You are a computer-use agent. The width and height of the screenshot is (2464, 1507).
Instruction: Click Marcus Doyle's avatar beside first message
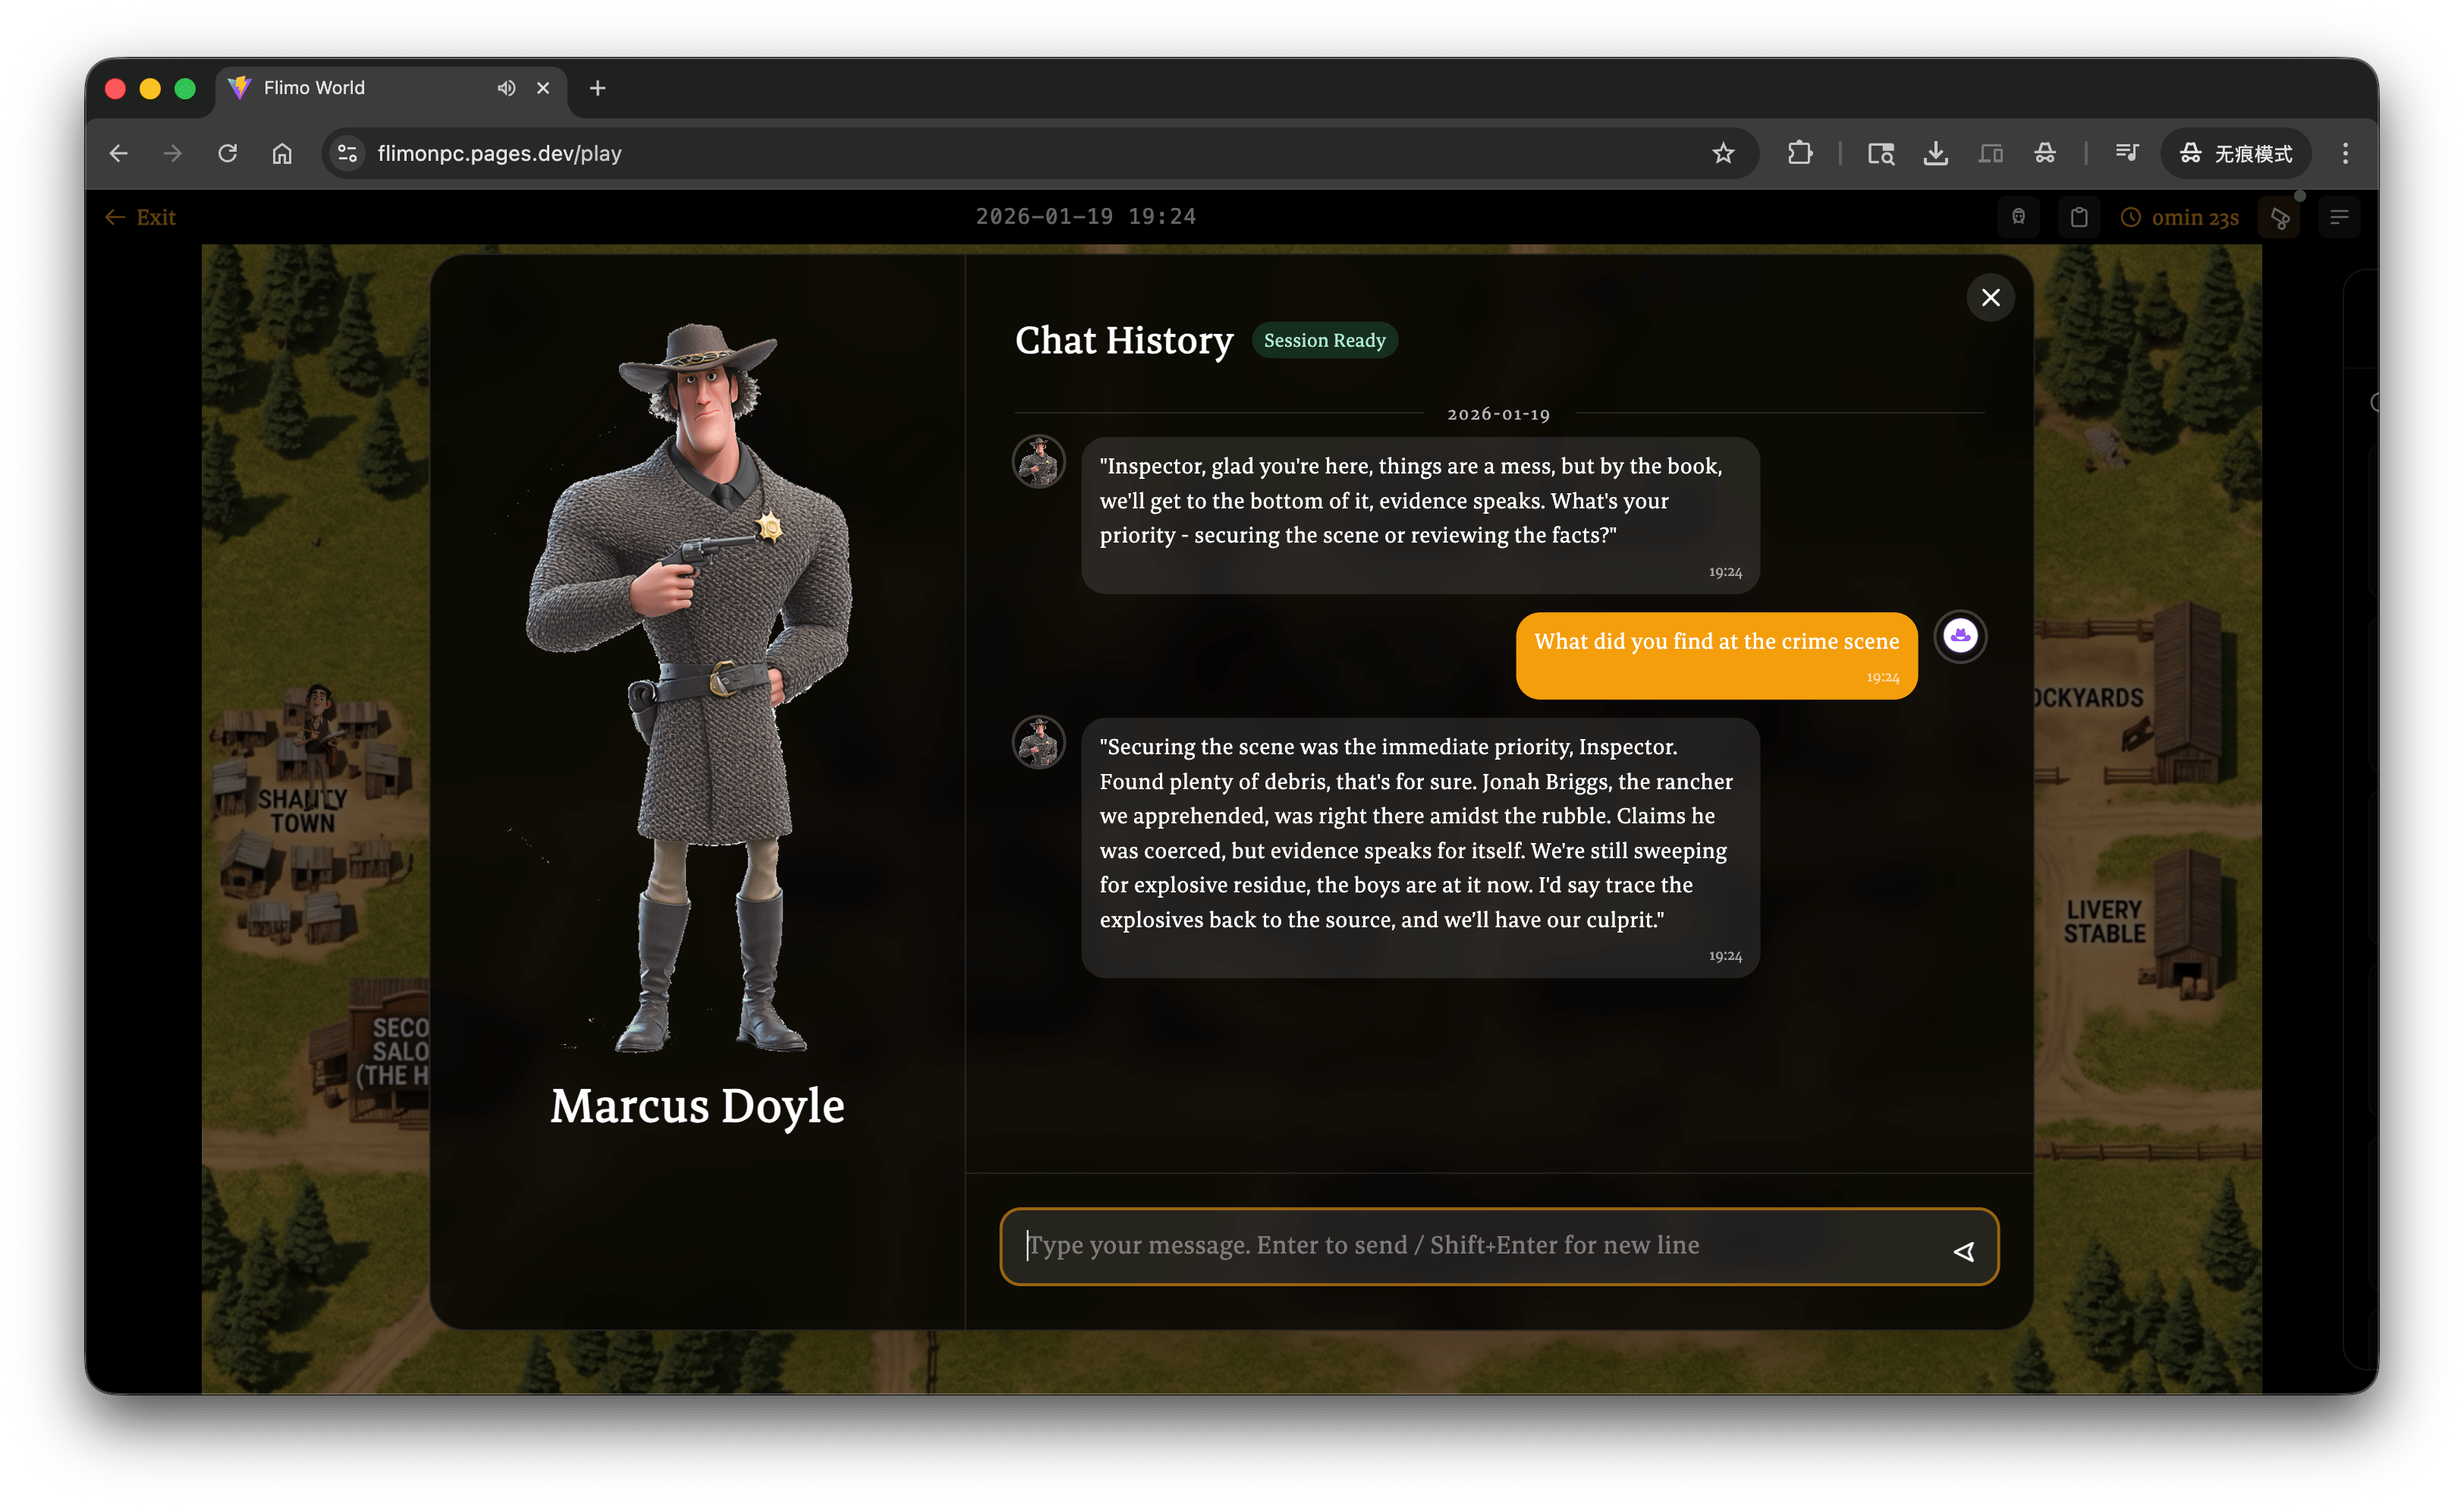click(x=1039, y=462)
